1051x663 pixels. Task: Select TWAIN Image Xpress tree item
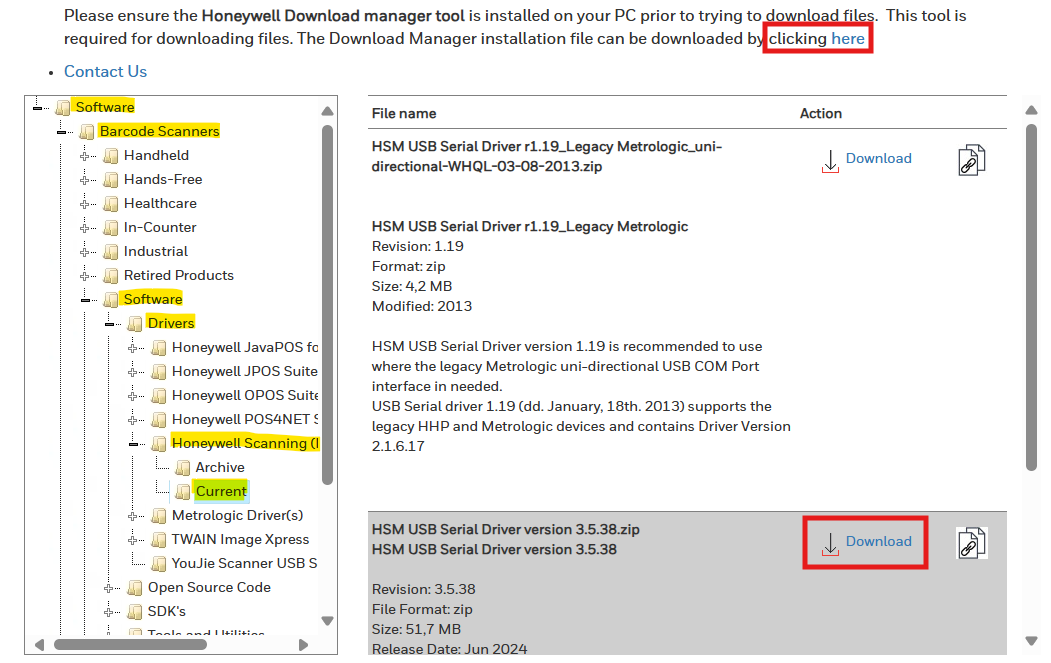(240, 539)
